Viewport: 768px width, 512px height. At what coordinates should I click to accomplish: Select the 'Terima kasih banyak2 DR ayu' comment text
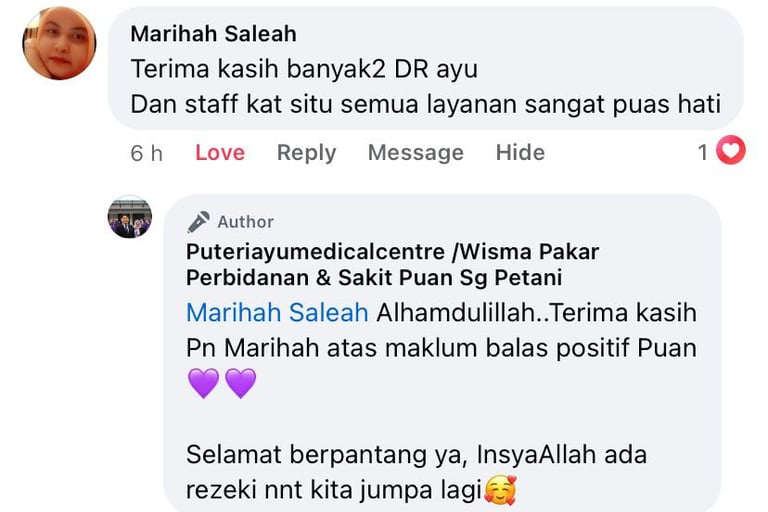(304, 69)
